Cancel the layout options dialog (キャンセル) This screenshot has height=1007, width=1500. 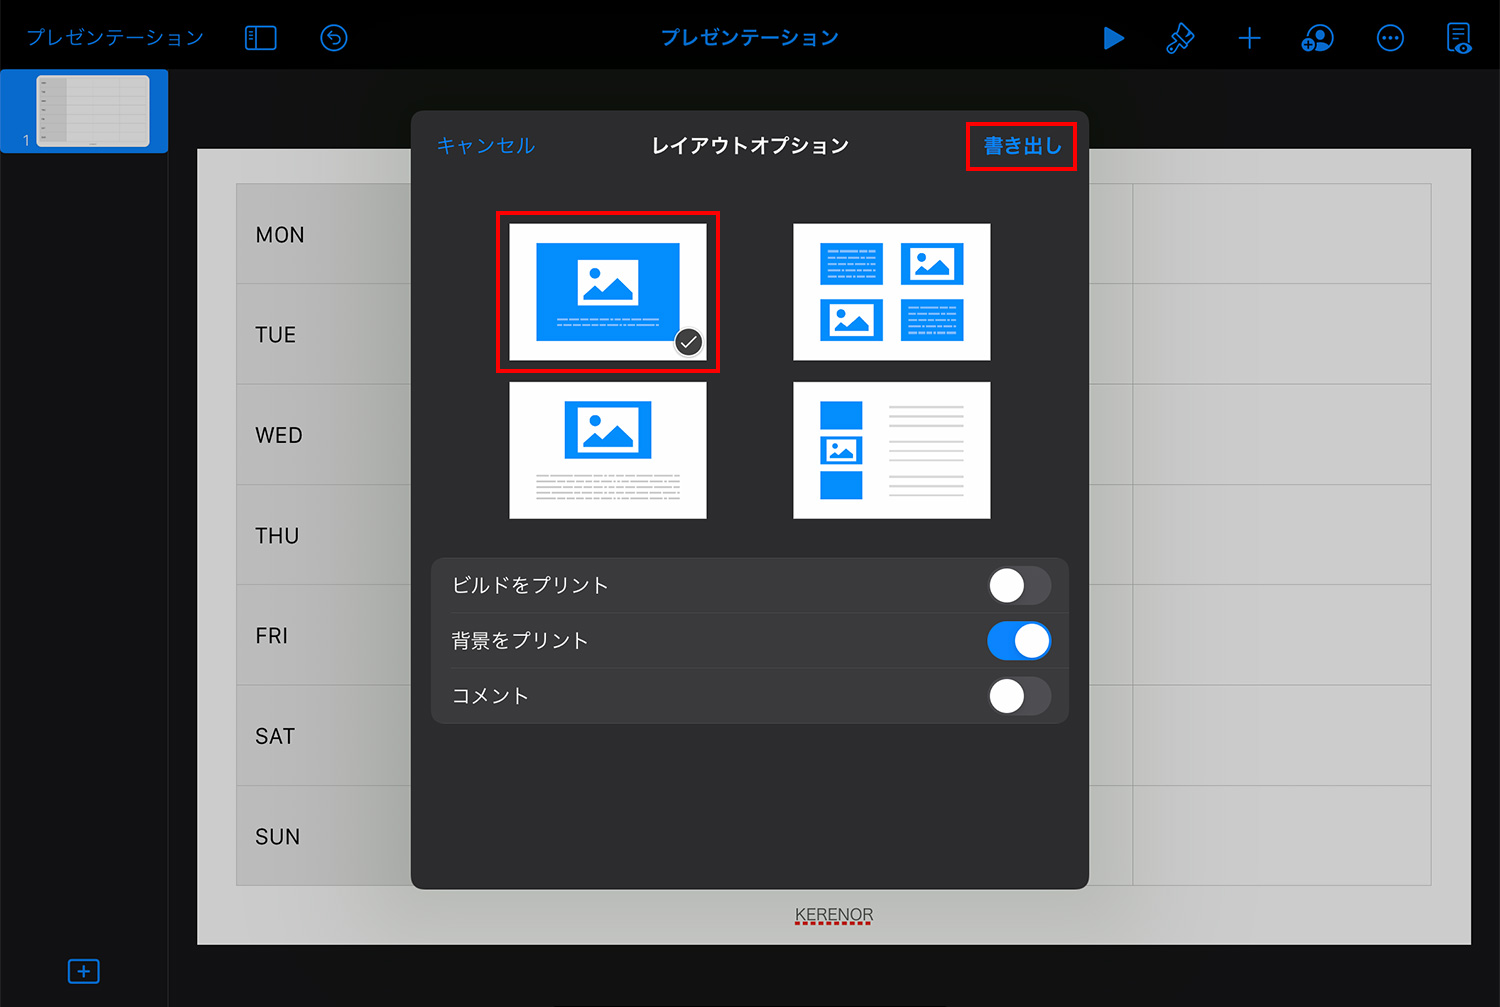(x=485, y=146)
